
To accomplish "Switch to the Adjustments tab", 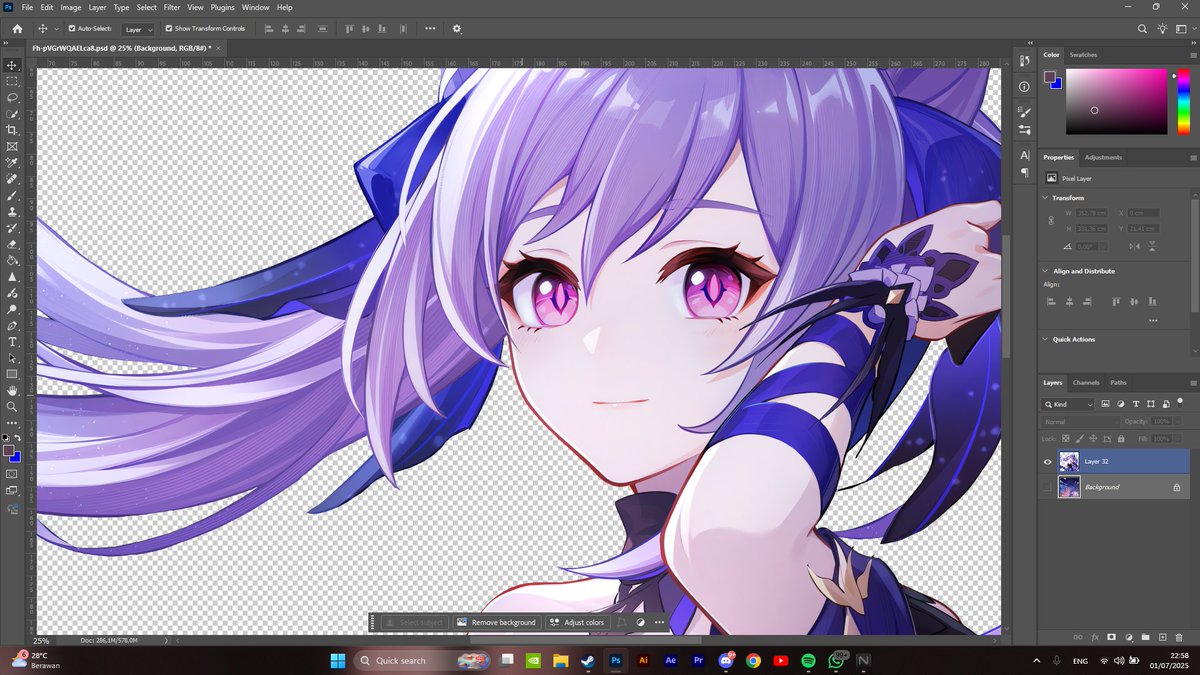I will 1103,157.
